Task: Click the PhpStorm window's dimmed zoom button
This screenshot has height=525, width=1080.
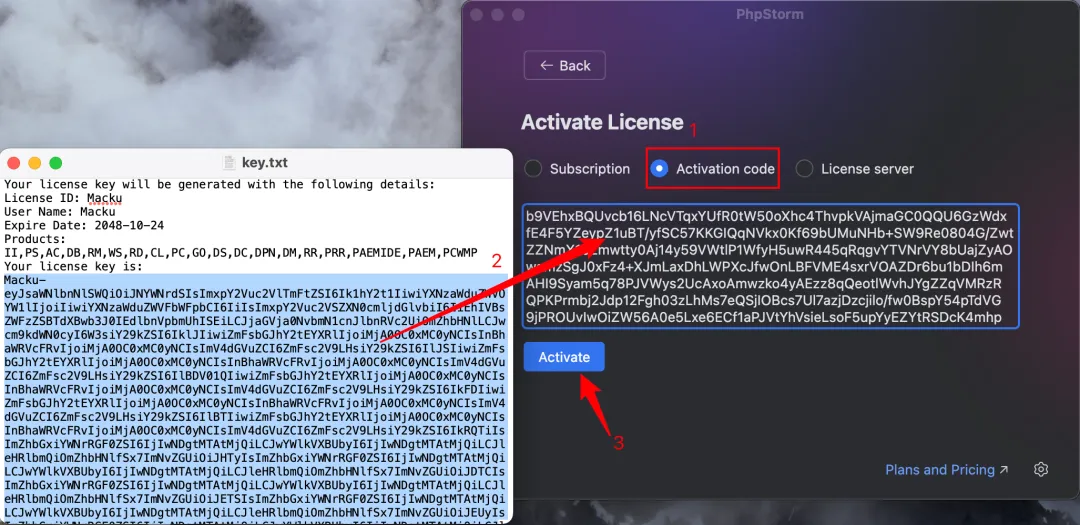Action: click(x=518, y=14)
